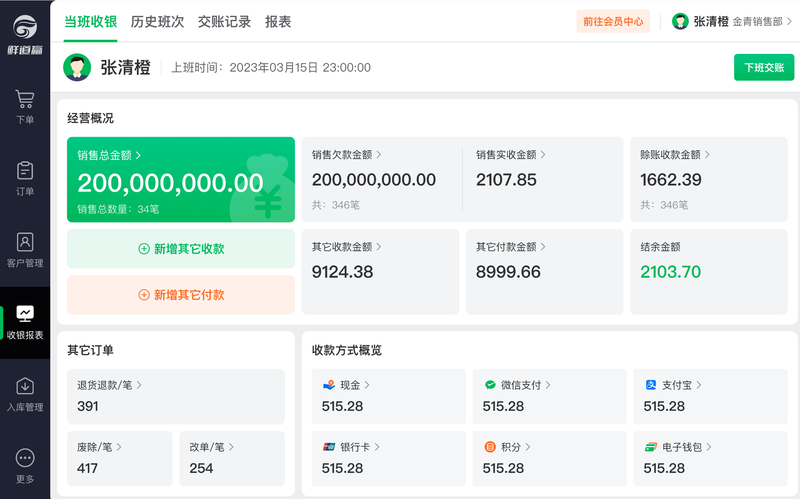
Task: Open the 订单 clipboard icon in sidebar
Action: tap(24, 170)
